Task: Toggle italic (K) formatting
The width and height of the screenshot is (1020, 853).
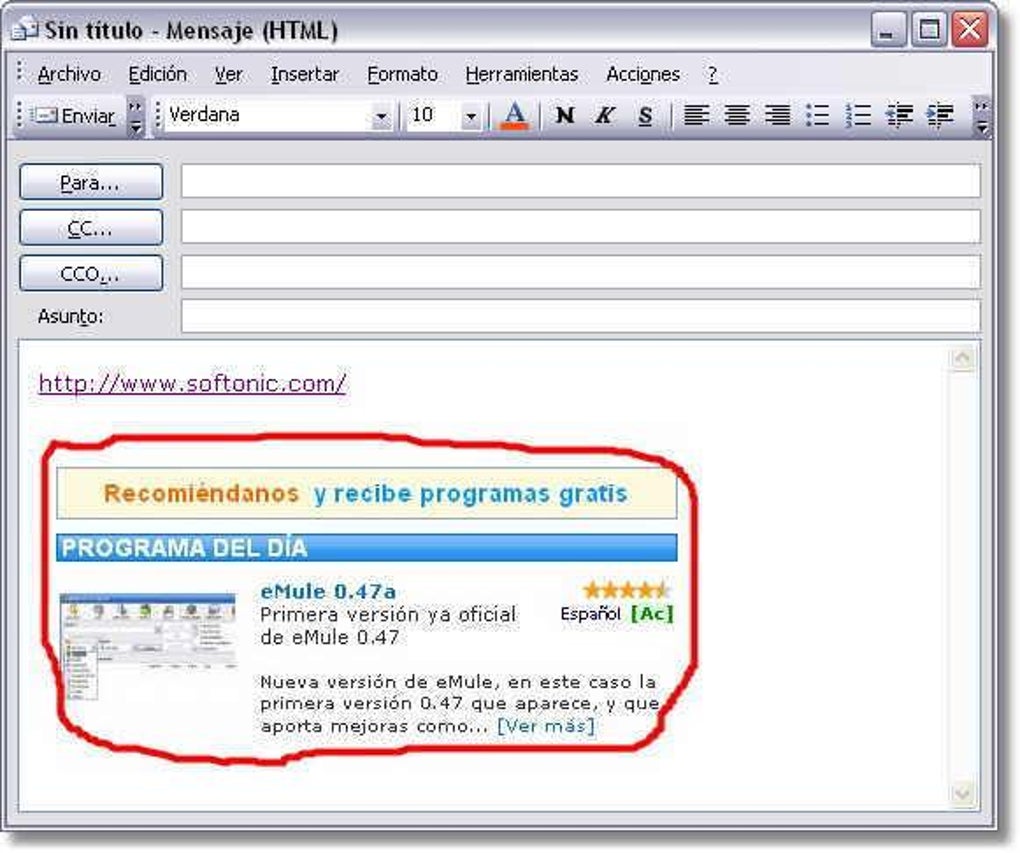Action: coord(604,116)
